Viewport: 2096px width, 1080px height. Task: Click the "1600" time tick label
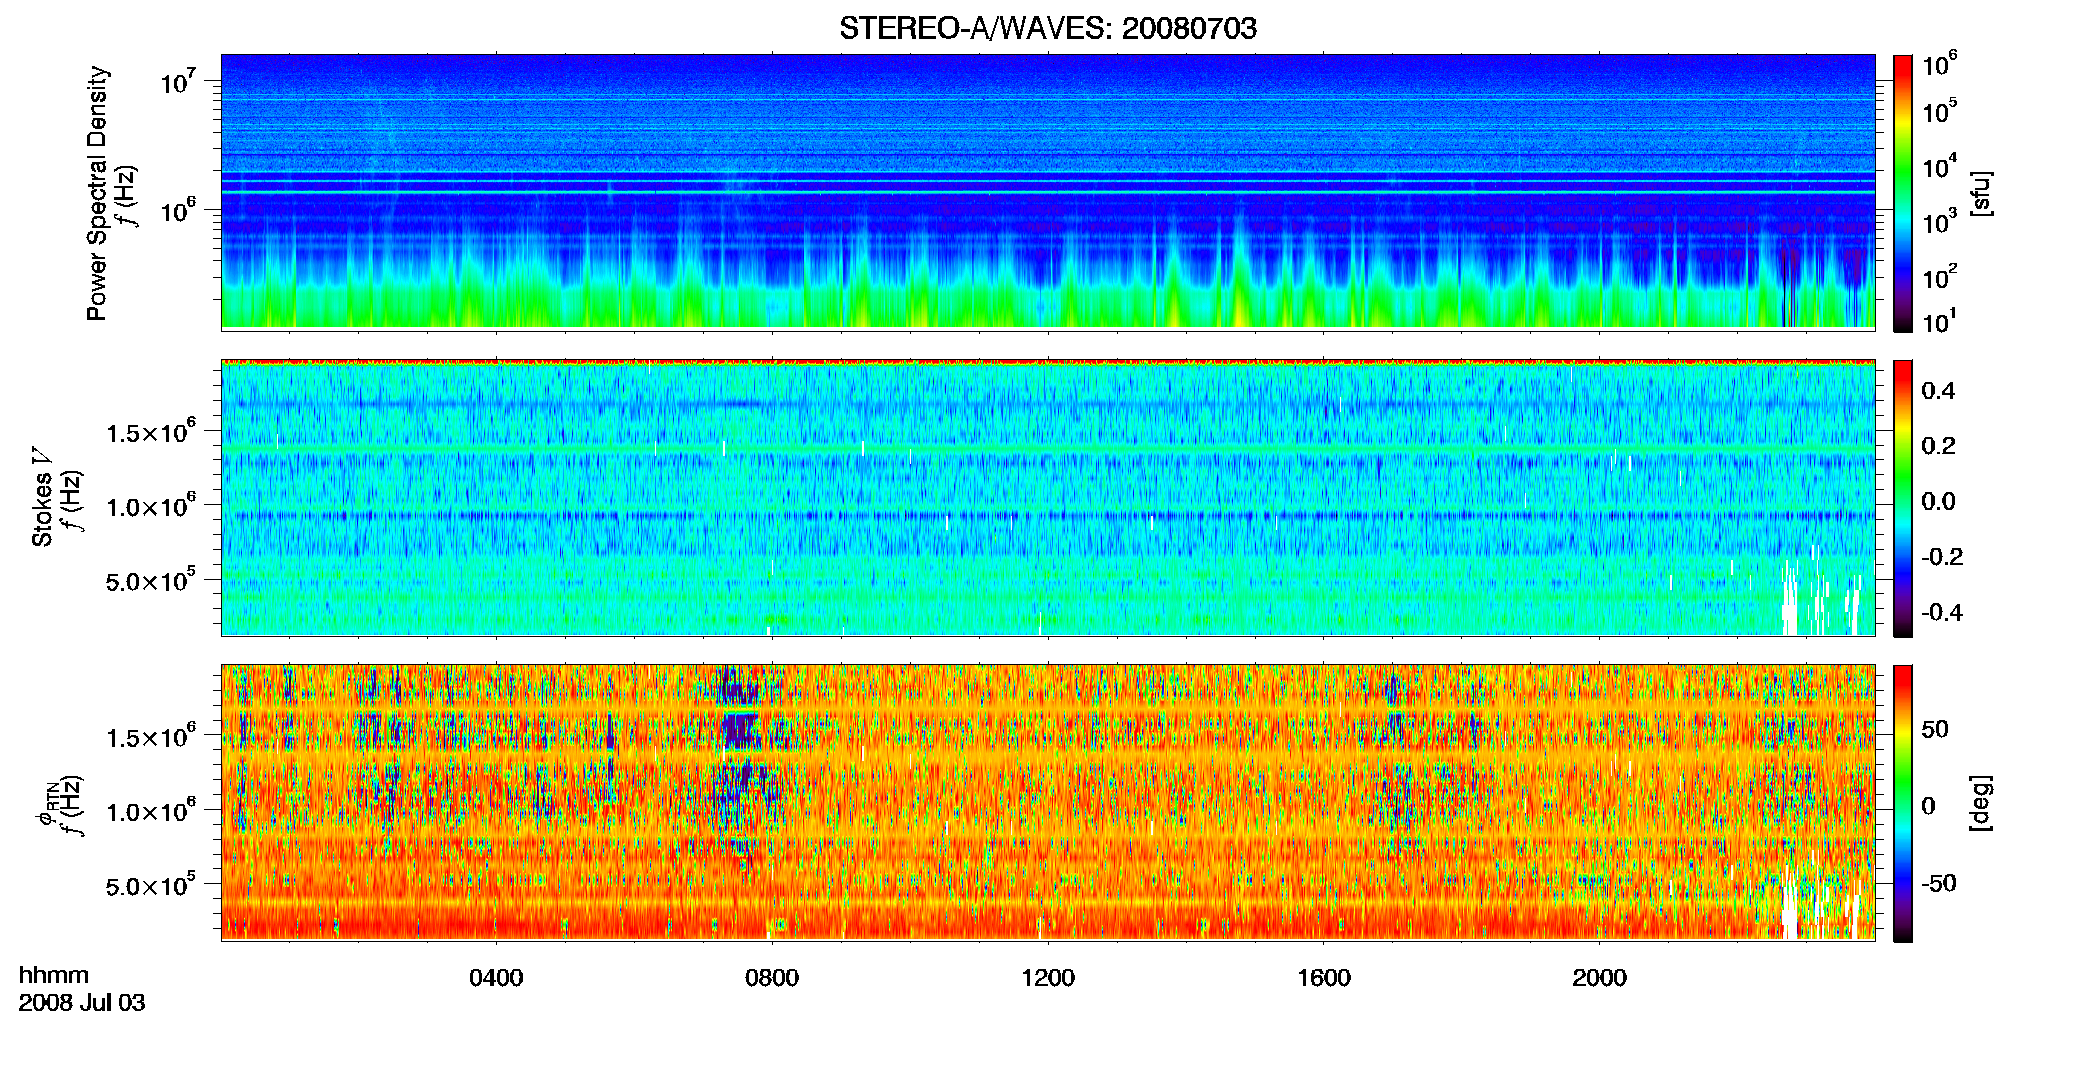click(1324, 977)
